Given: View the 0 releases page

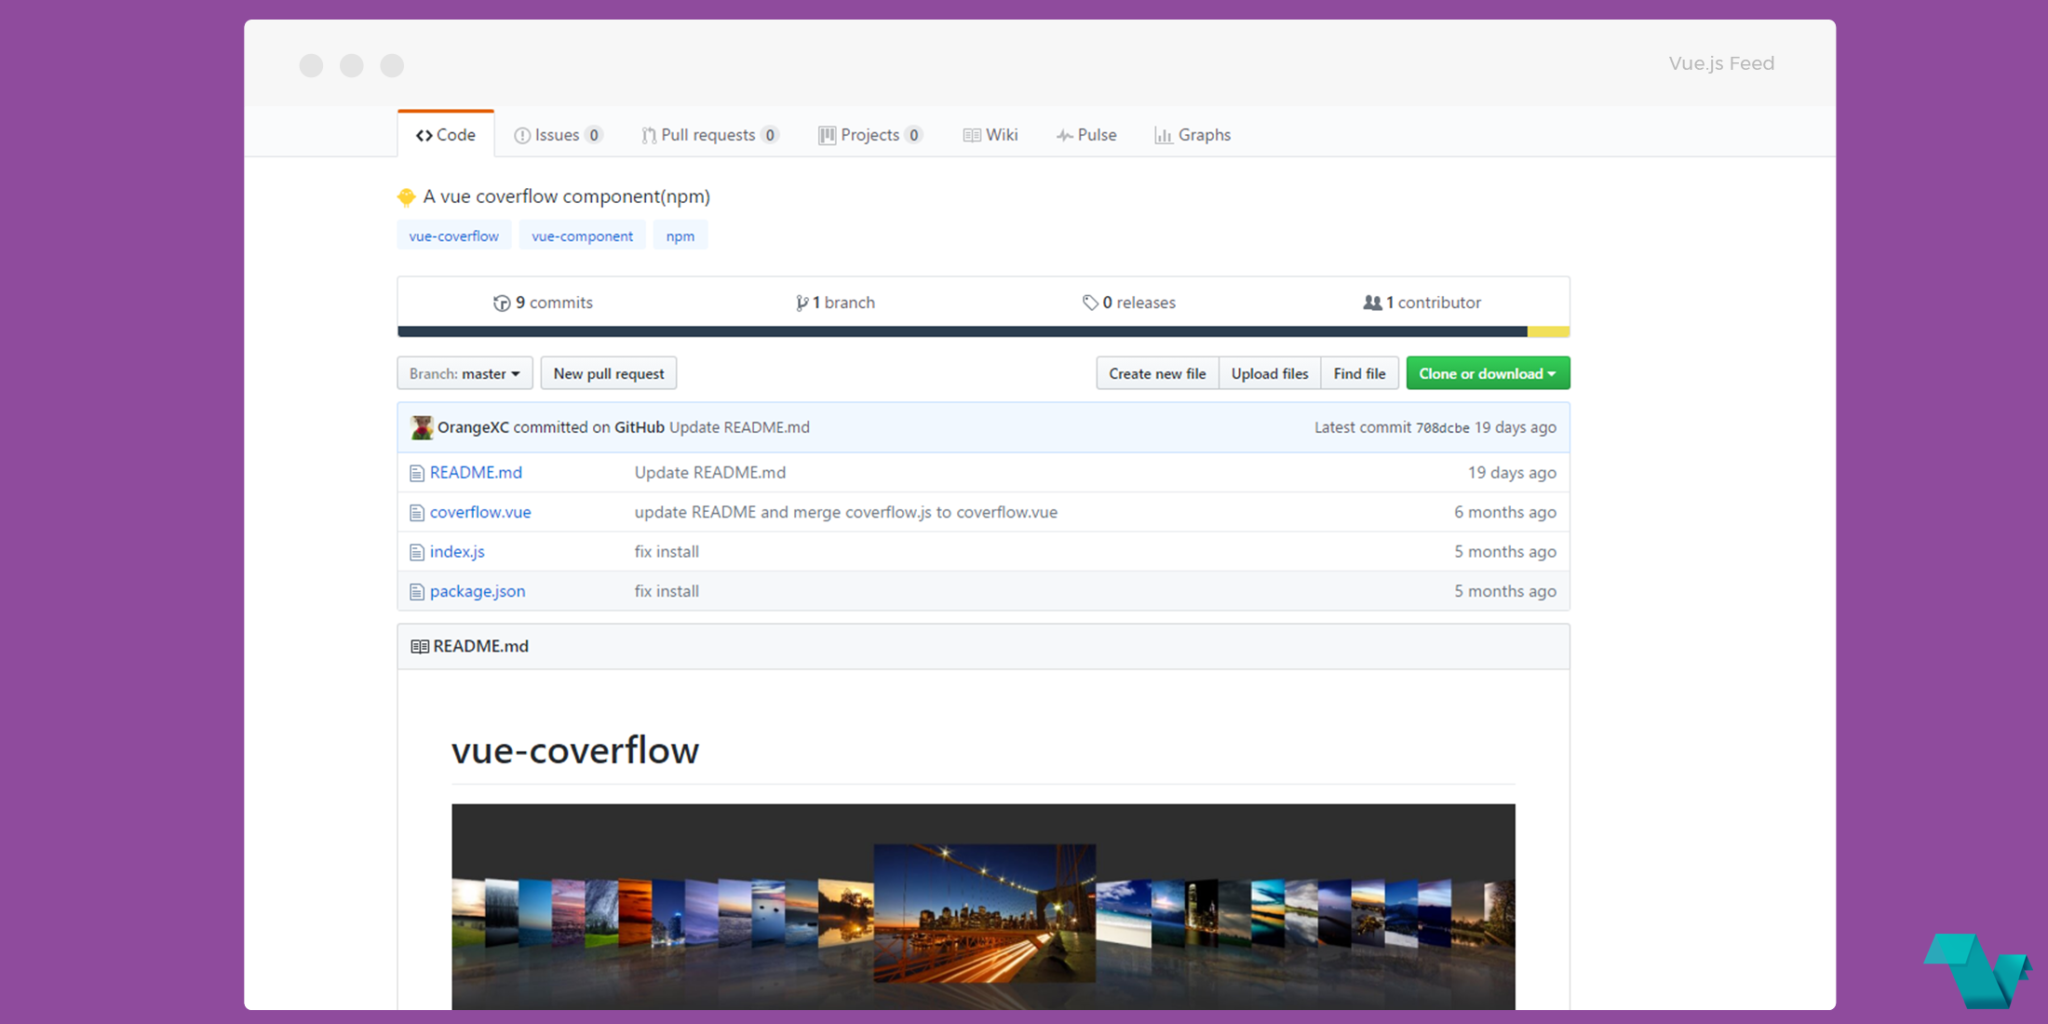Looking at the screenshot, I should click(x=1129, y=302).
